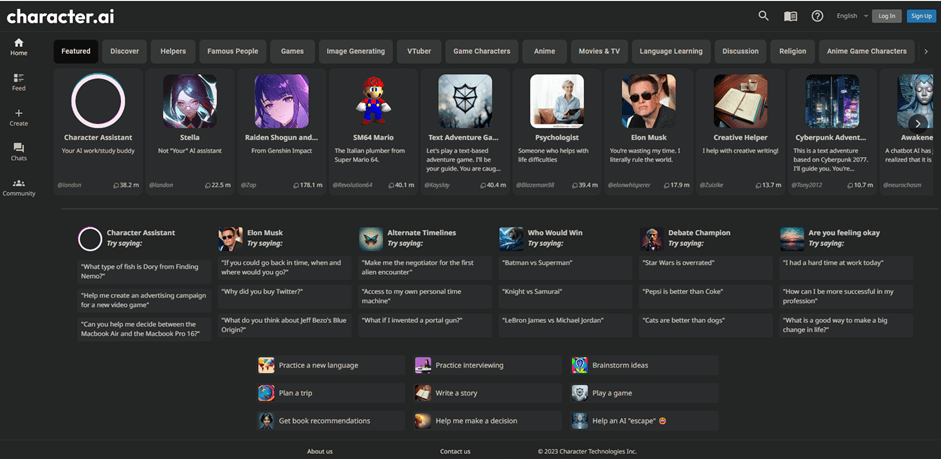Click the help question mark icon
941x459 pixels.
[817, 16]
